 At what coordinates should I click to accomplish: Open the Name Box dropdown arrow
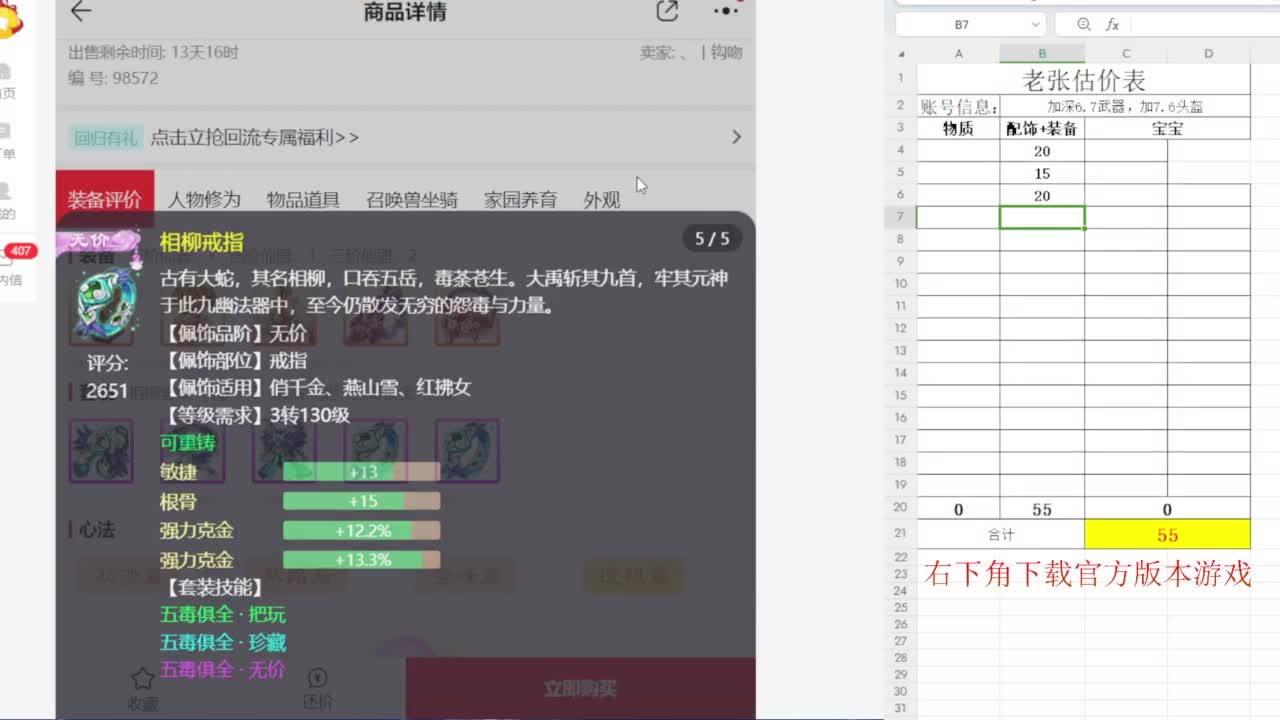click(1035, 24)
